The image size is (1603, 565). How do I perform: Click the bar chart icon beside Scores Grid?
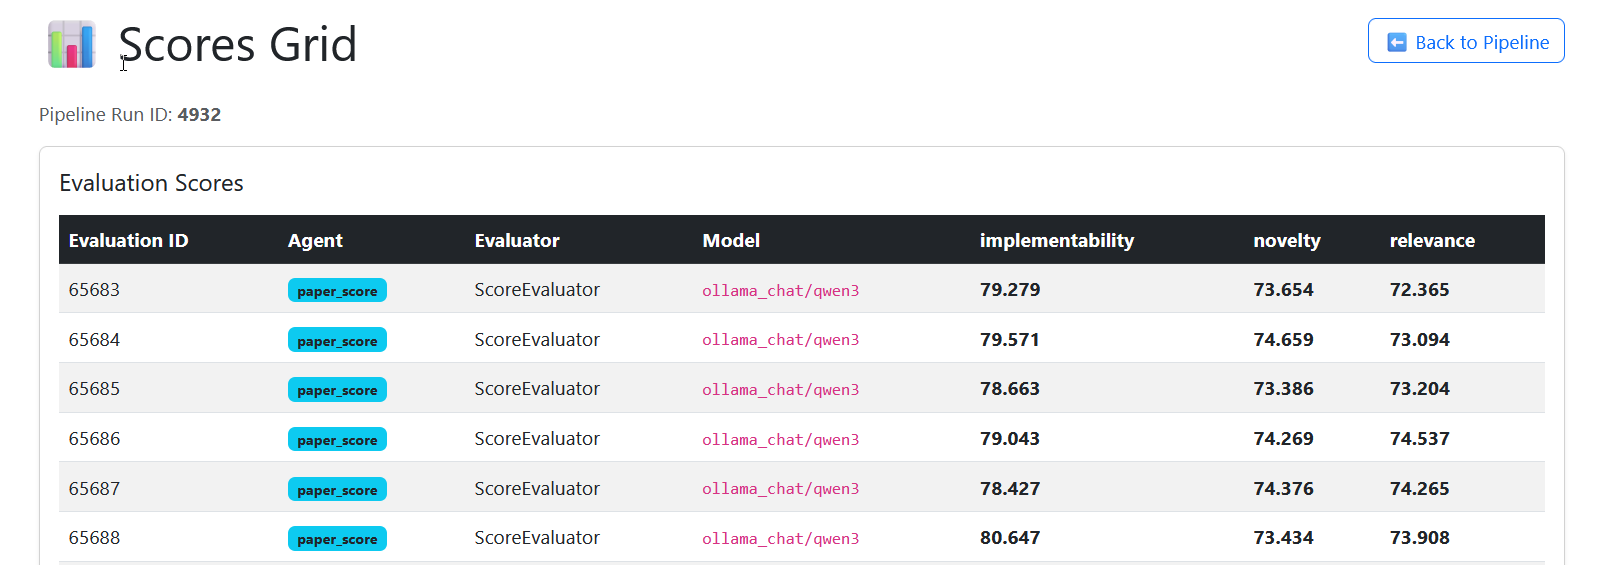71,45
